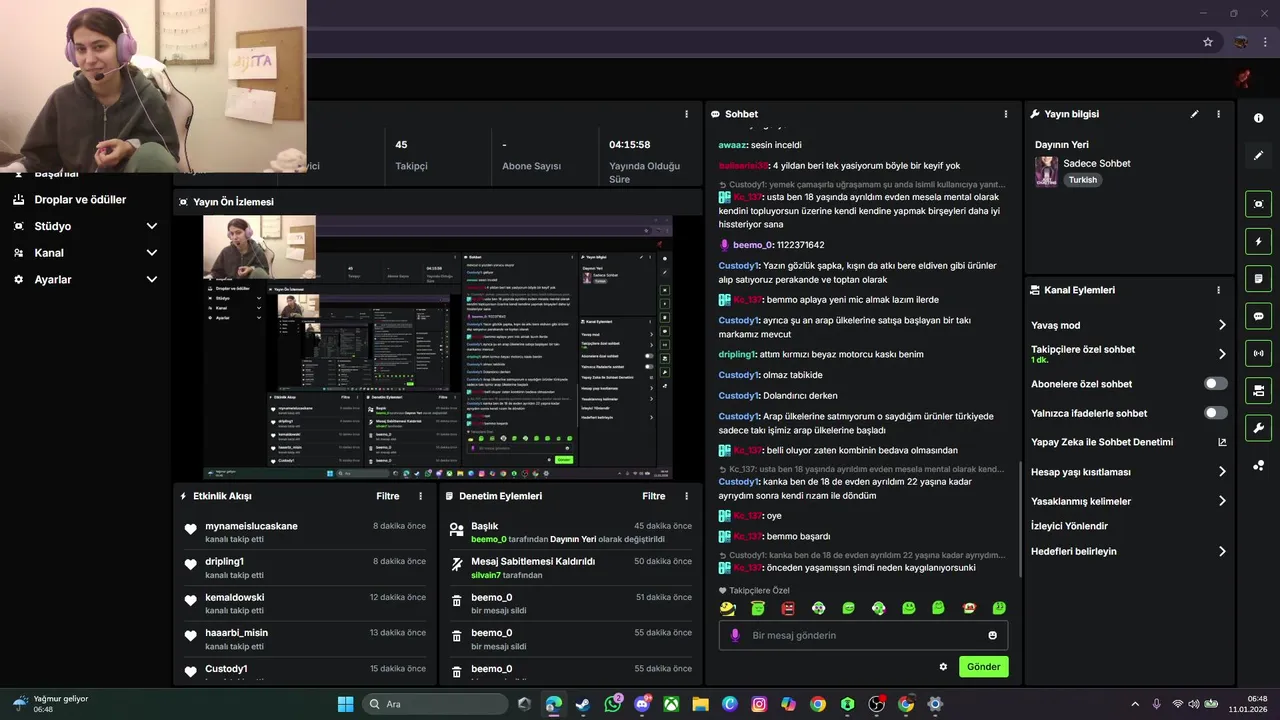Edit stream info with the Yayın bilgisi pencil
Viewport: 1280px width, 720px height.
pos(1194,114)
